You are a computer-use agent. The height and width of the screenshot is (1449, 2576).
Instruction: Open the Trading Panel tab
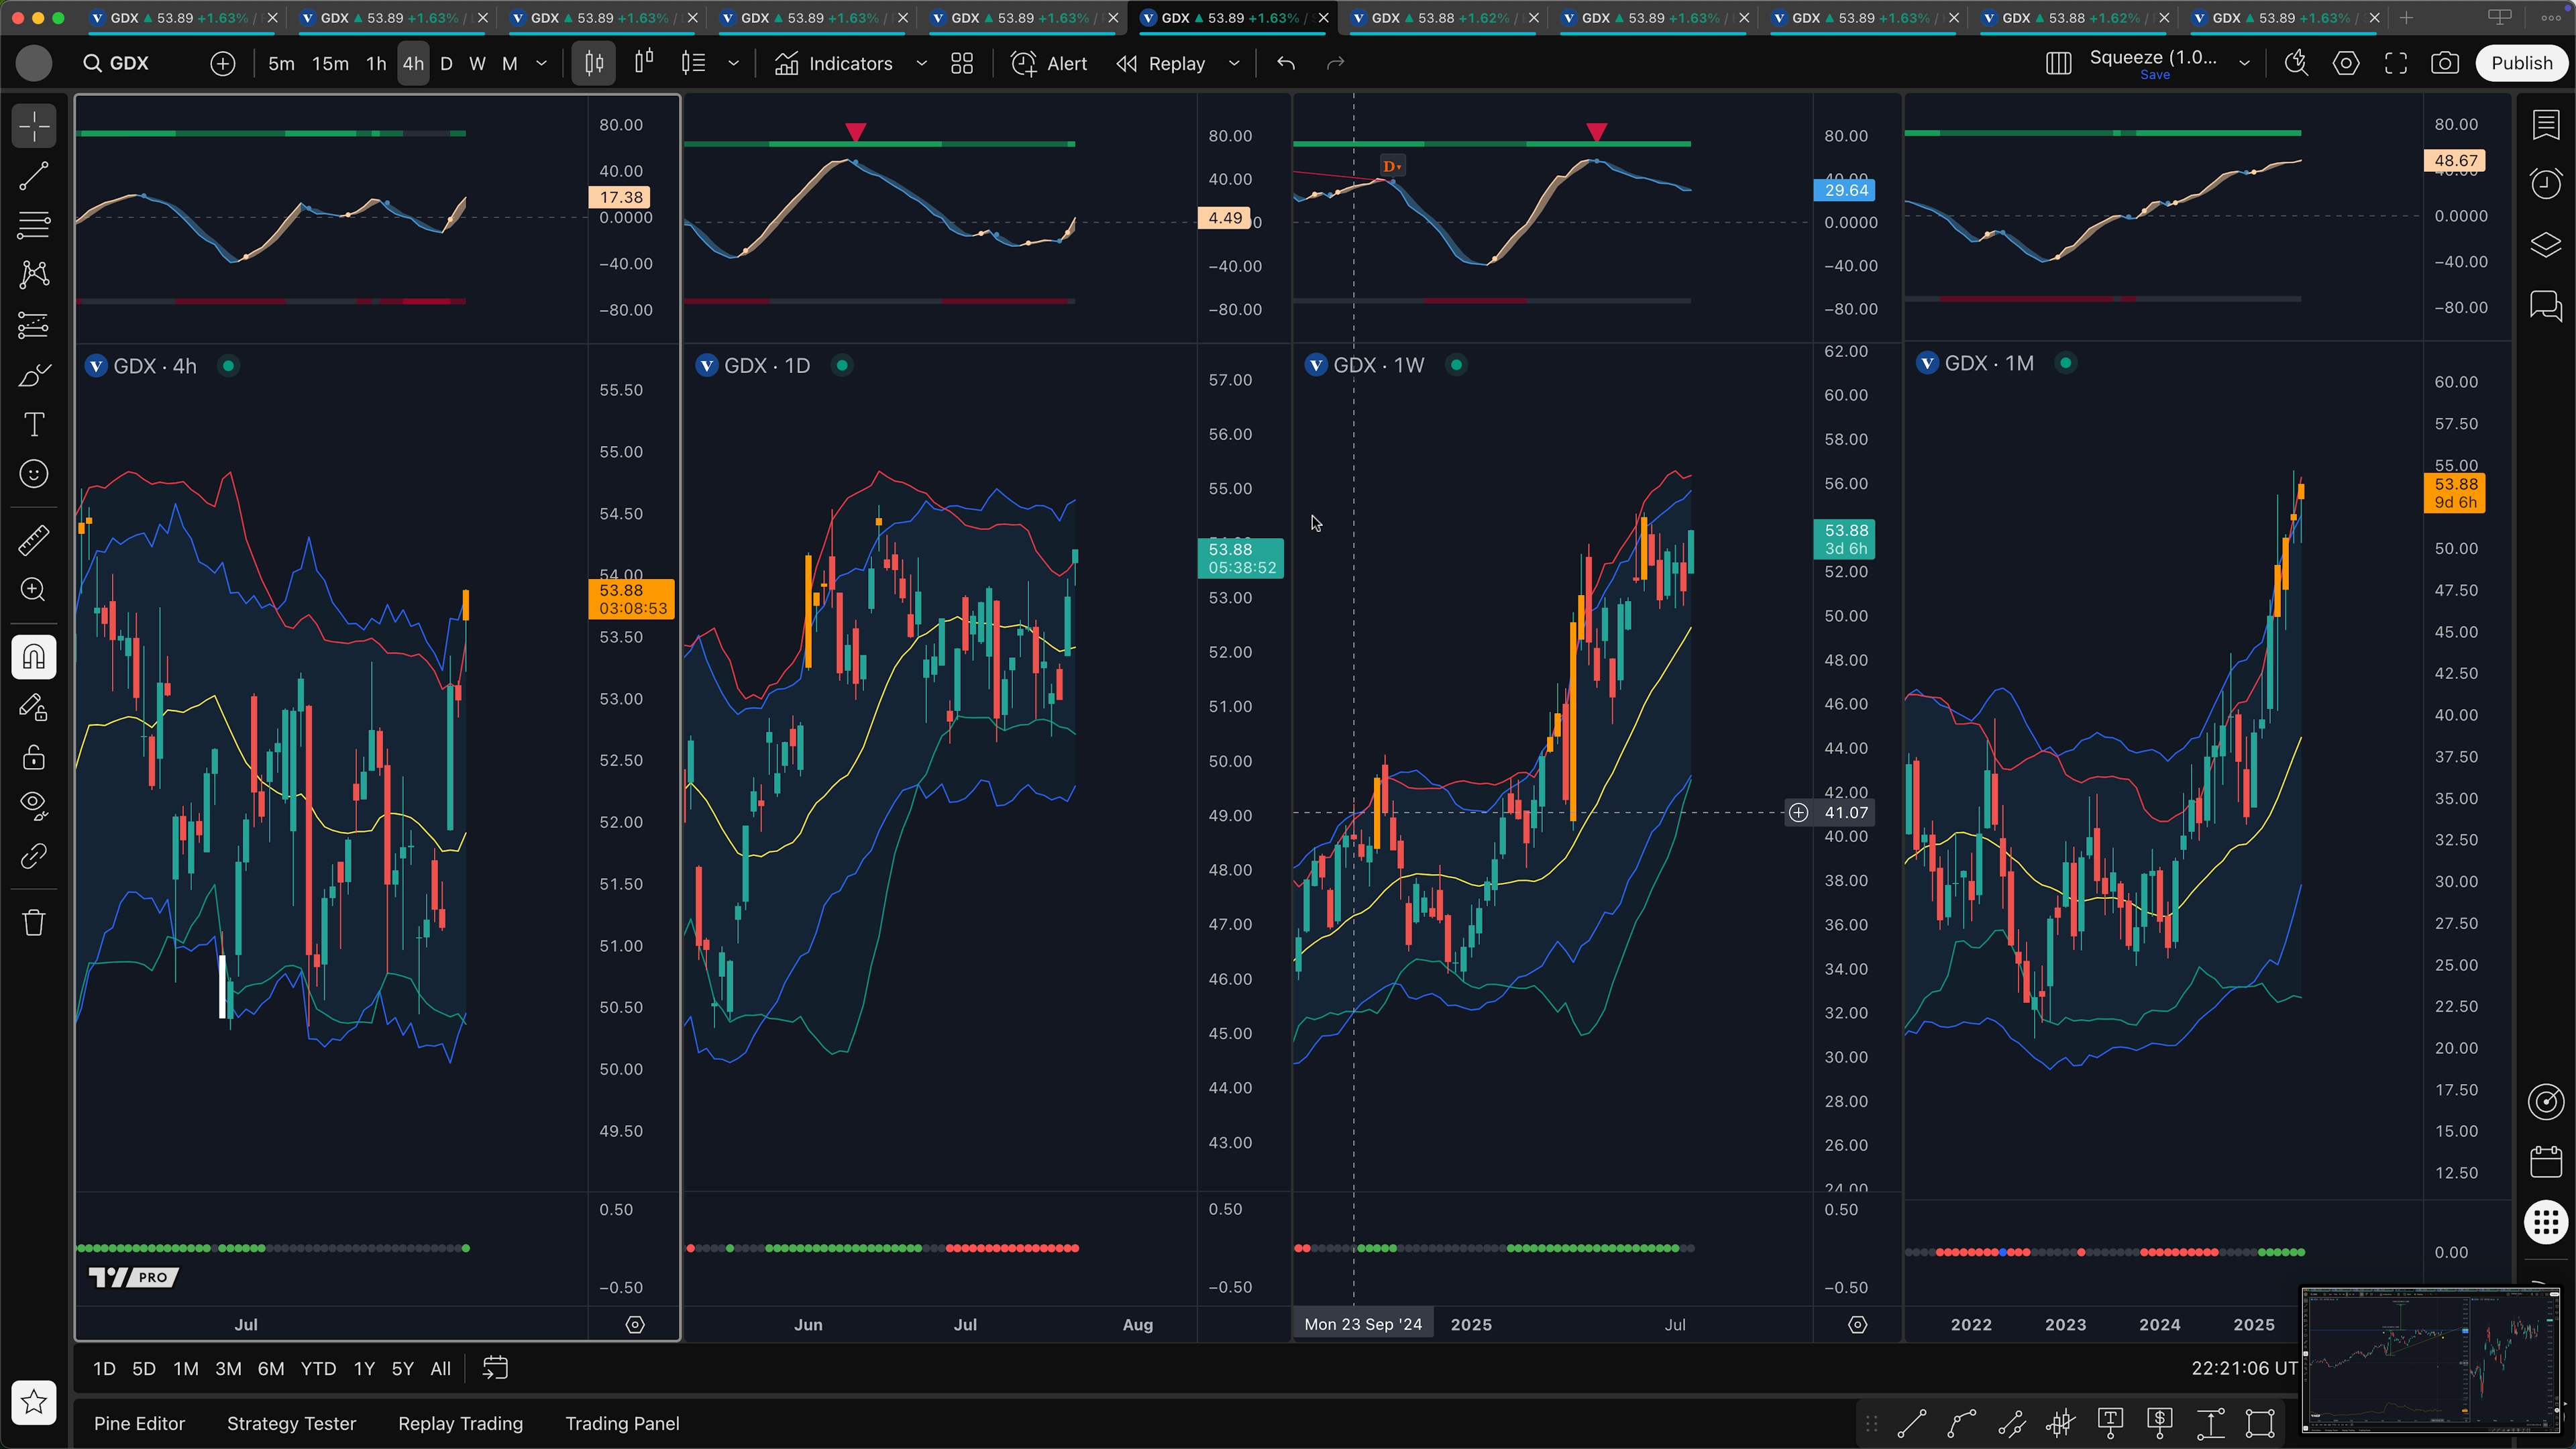click(x=622, y=1424)
